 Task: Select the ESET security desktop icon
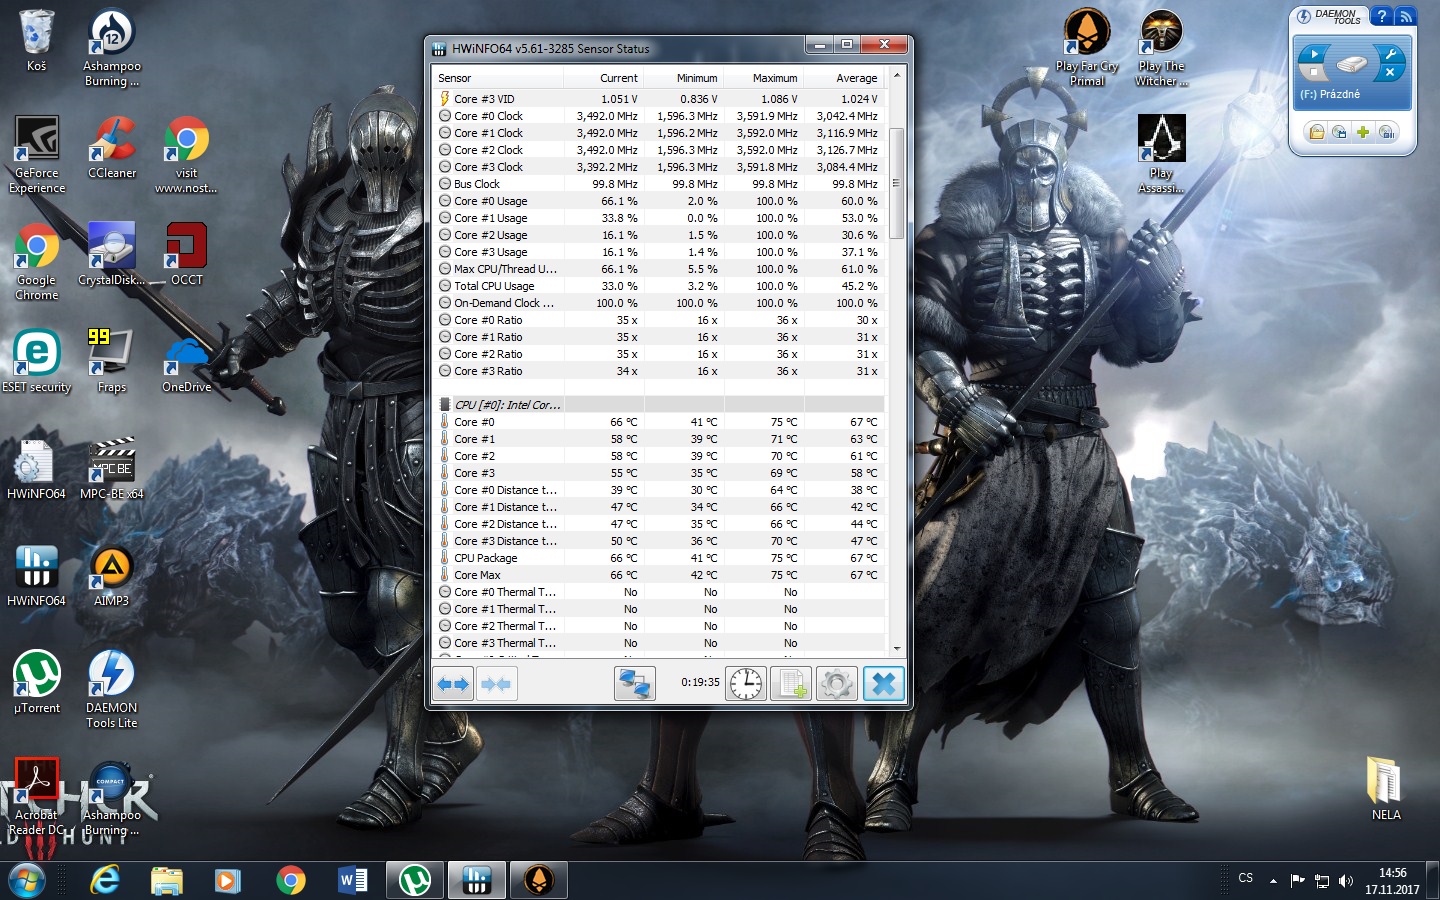37,361
